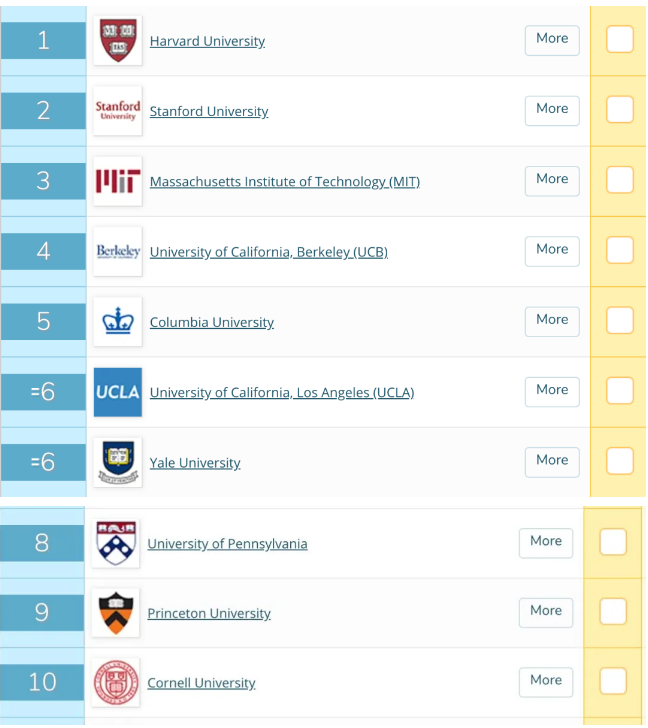Click the Cornell University seal logo

point(115,683)
